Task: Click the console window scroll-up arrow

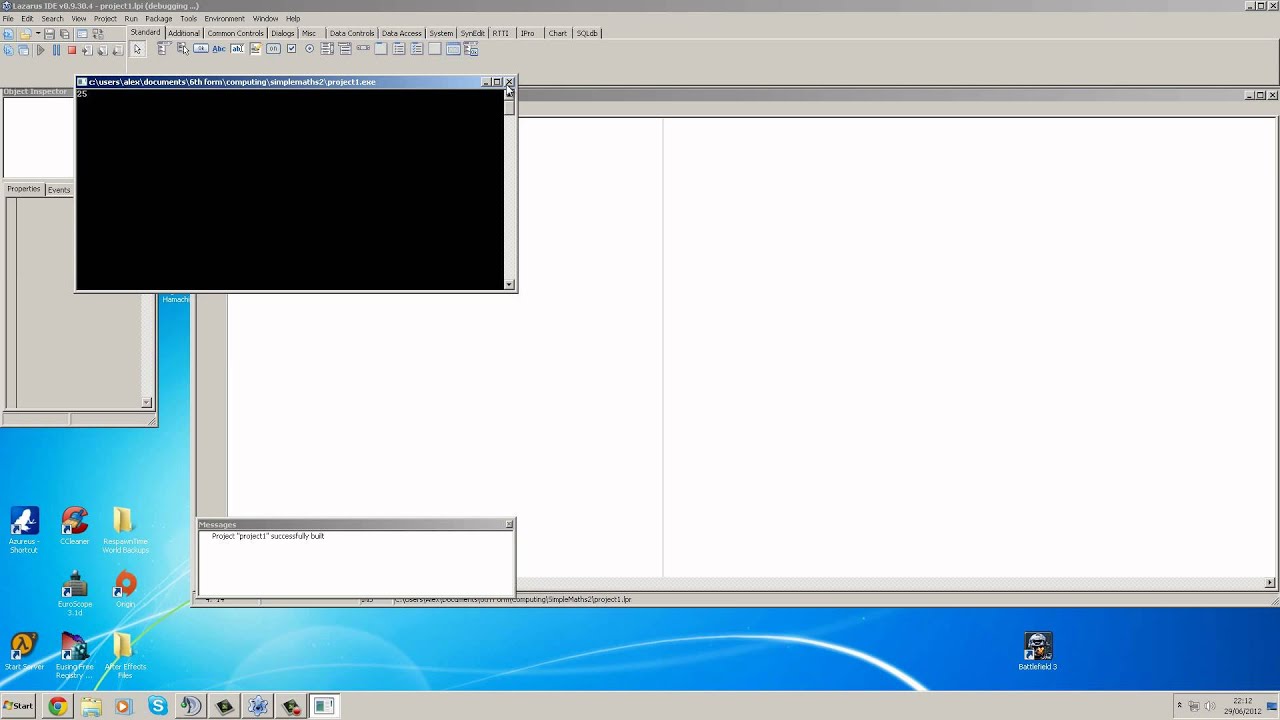Action: 509,95
